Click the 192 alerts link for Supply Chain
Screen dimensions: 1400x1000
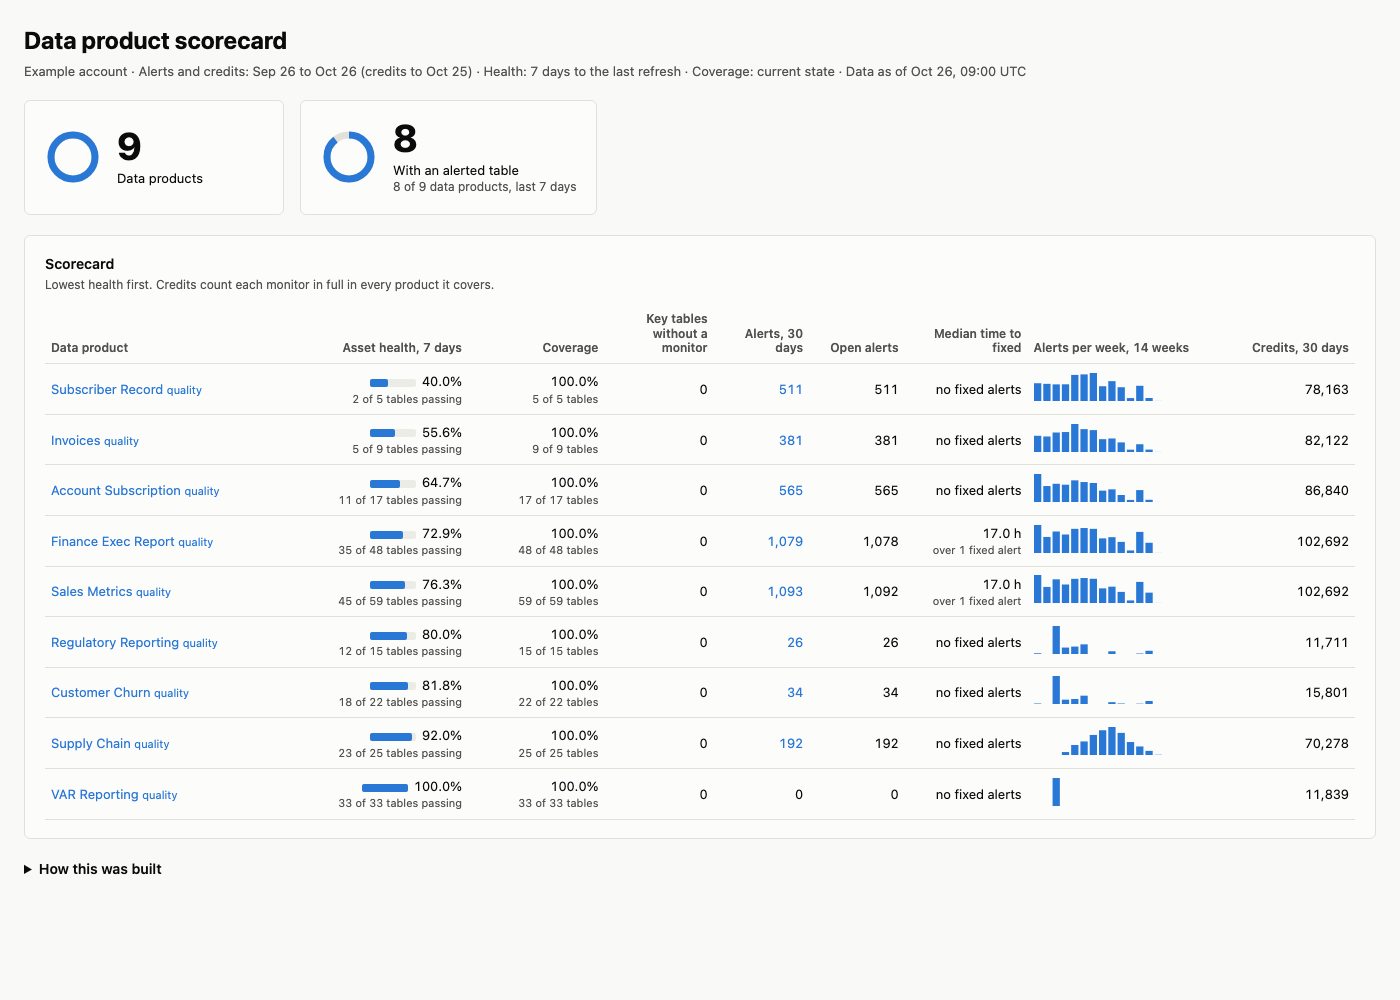[x=791, y=744]
